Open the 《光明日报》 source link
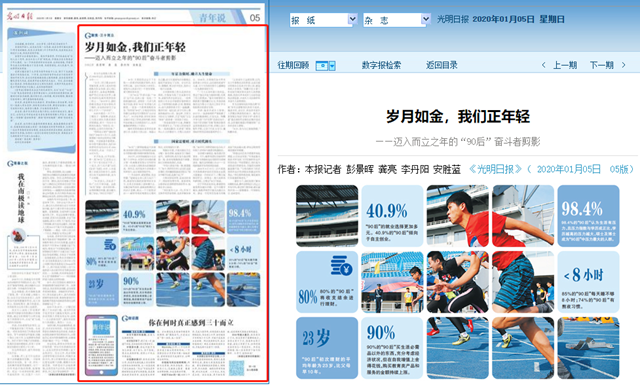This screenshot has height=388, width=640. [x=496, y=169]
